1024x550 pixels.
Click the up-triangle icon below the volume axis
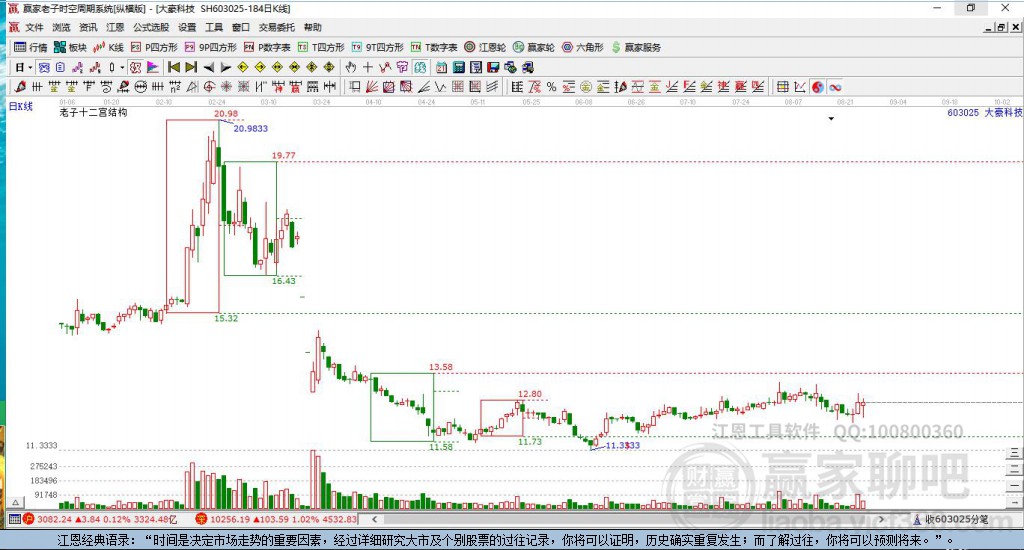16,502
